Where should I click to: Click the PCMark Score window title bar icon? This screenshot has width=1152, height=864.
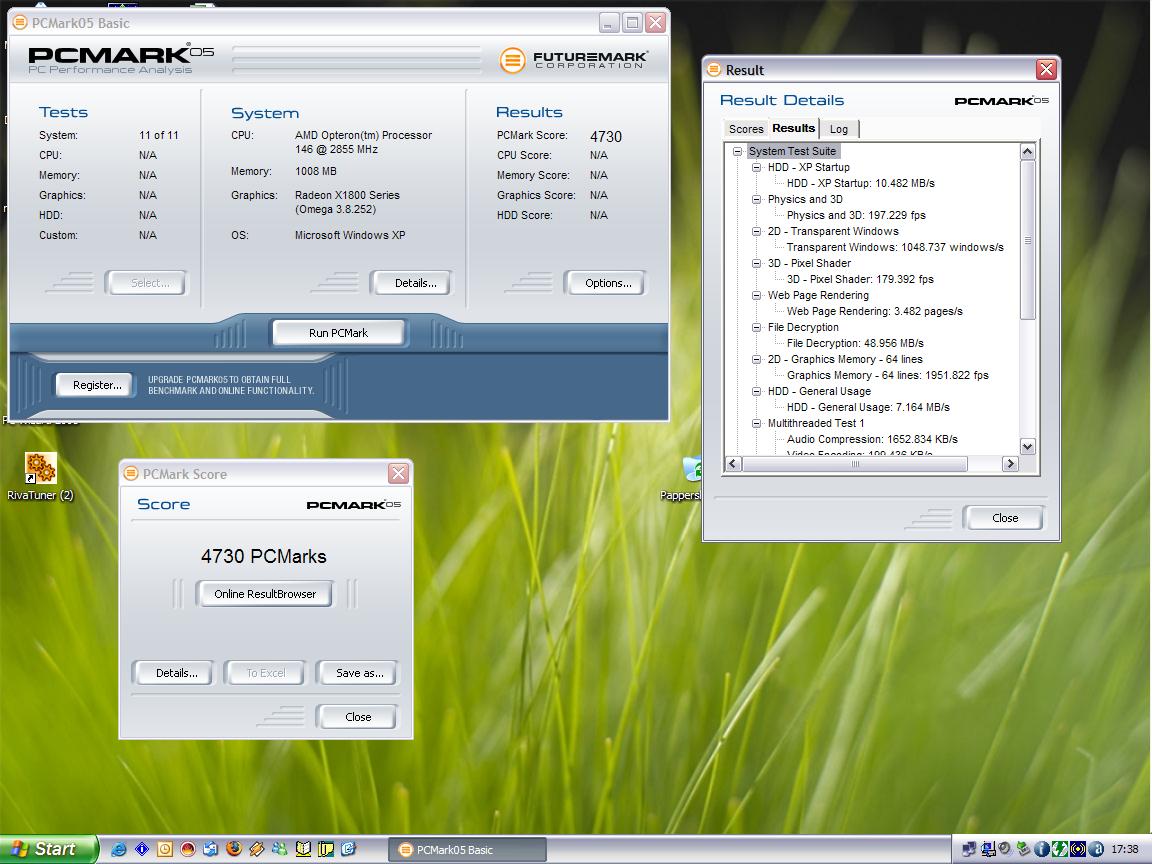[x=132, y=474]
